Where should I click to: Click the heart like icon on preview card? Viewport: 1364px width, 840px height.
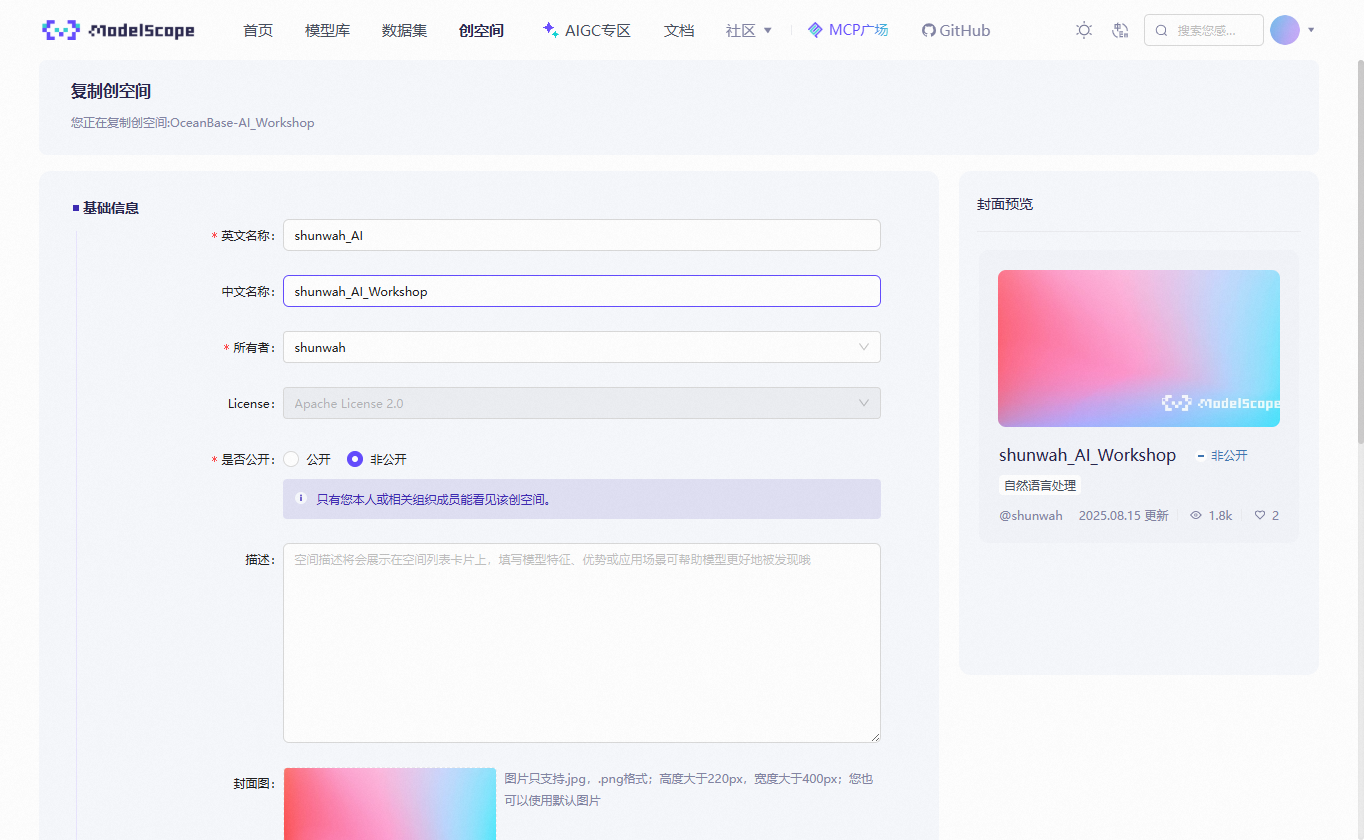coord(1260,516)
